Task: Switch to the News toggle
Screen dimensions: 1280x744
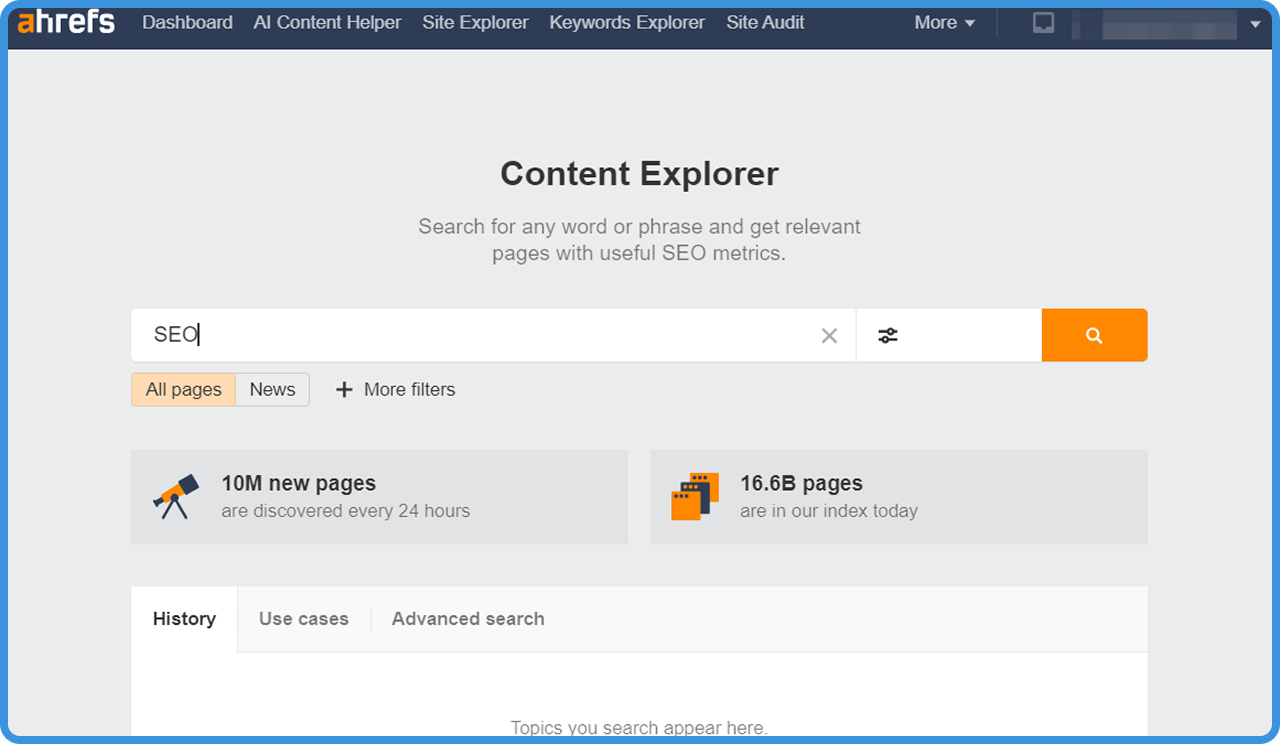Action: tap(272, 390)
